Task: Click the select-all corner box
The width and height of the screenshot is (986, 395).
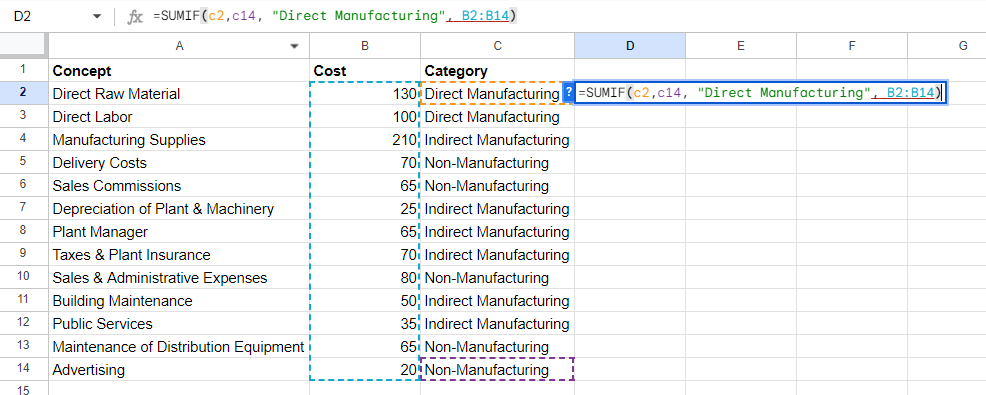Action: (23, 45)
